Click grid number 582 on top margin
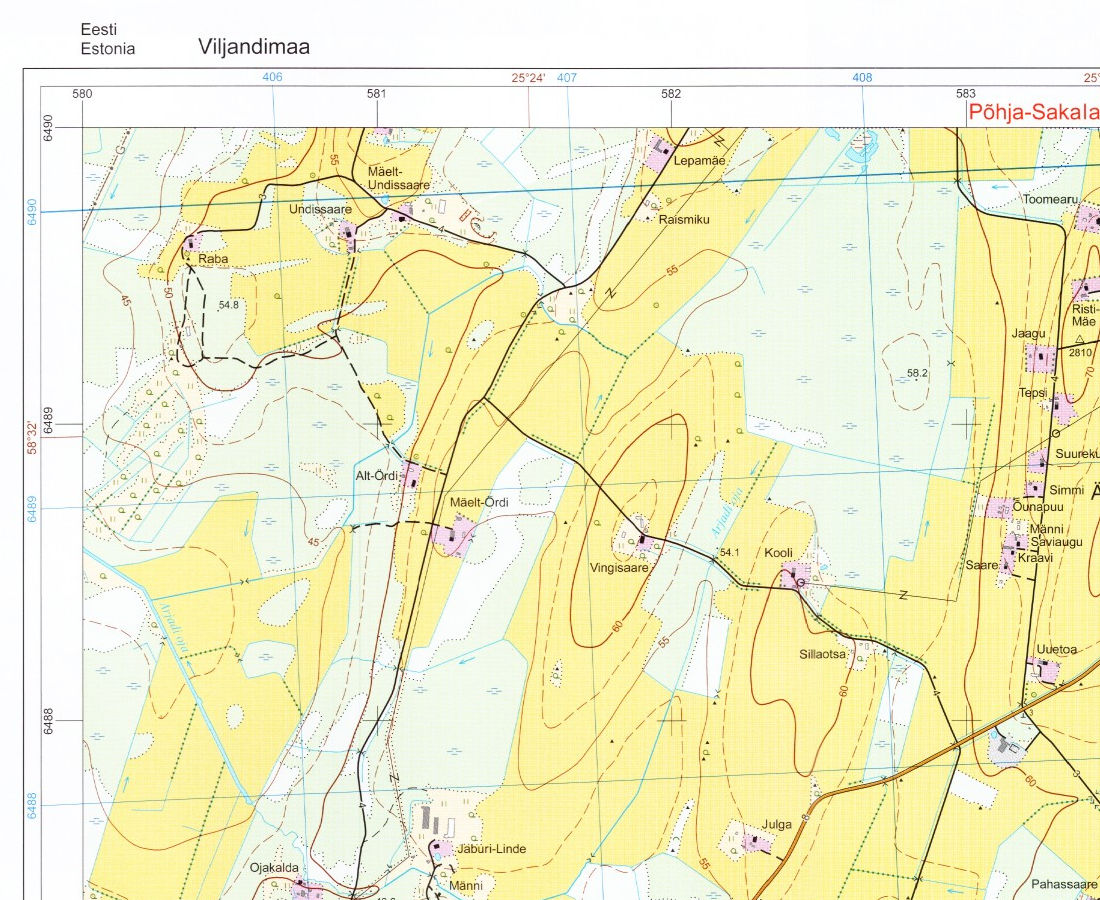 tap(671, 94)
